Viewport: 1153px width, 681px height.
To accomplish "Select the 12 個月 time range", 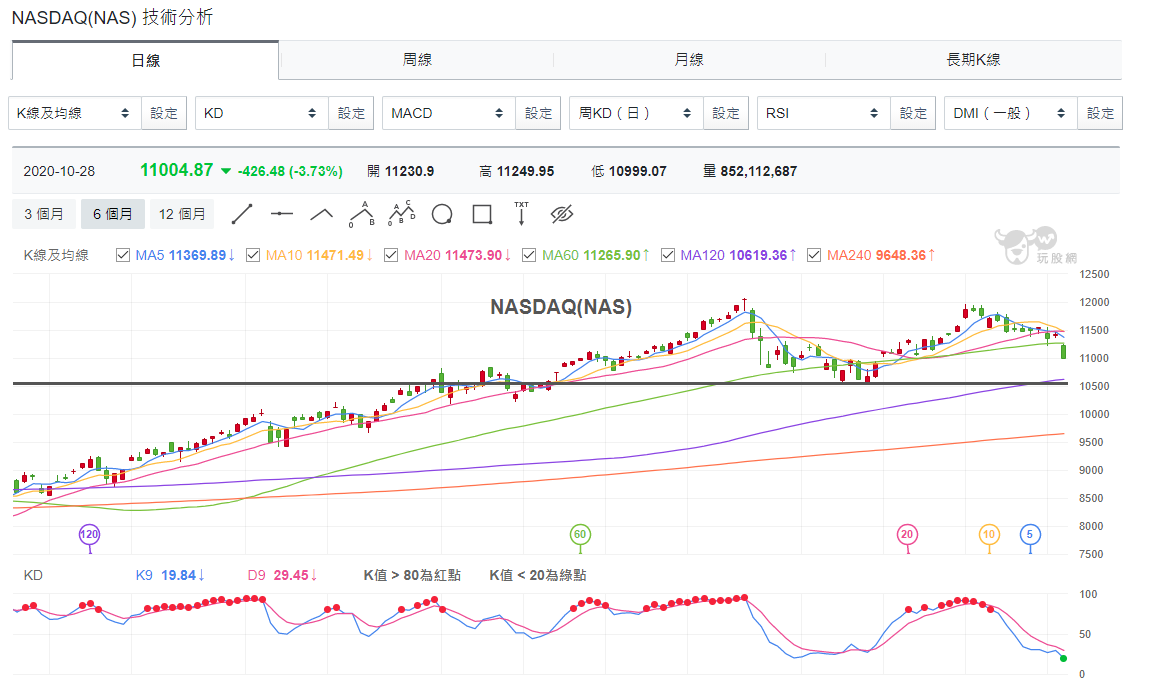I will click(182, 214).
